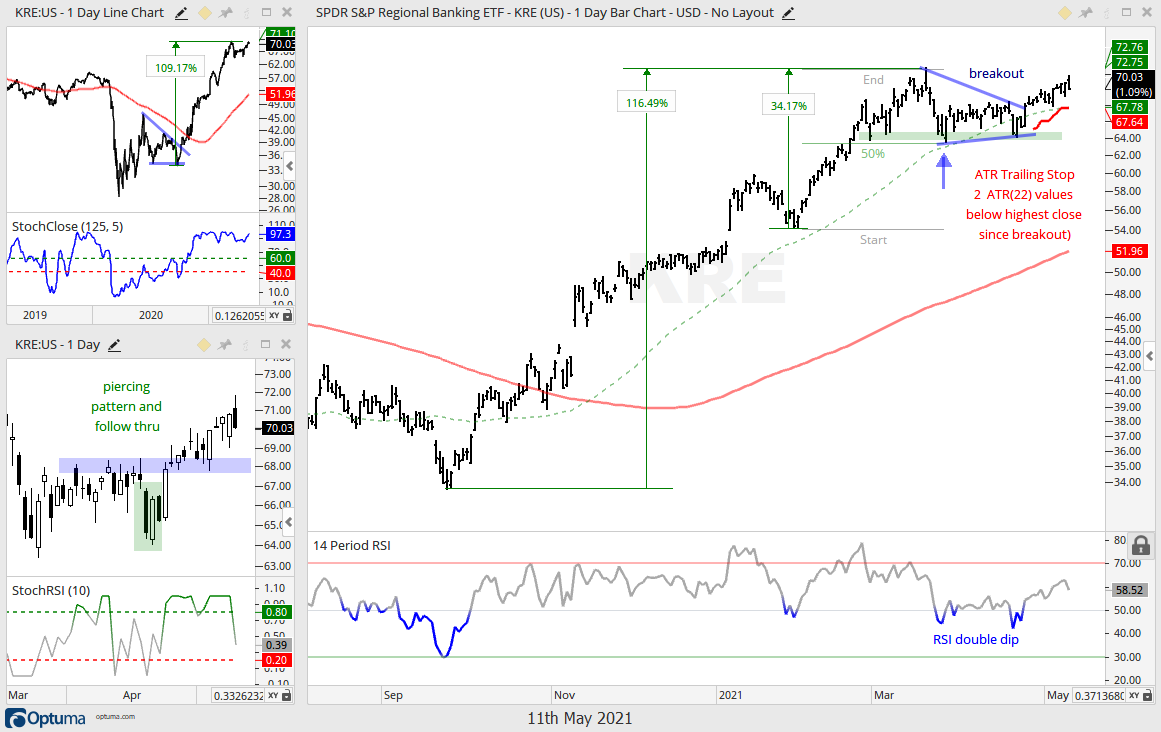The height and width of the screenshot is (732, 1161).
Task: Click XY scaling button in main bar chart
Action: point(1134,696)
